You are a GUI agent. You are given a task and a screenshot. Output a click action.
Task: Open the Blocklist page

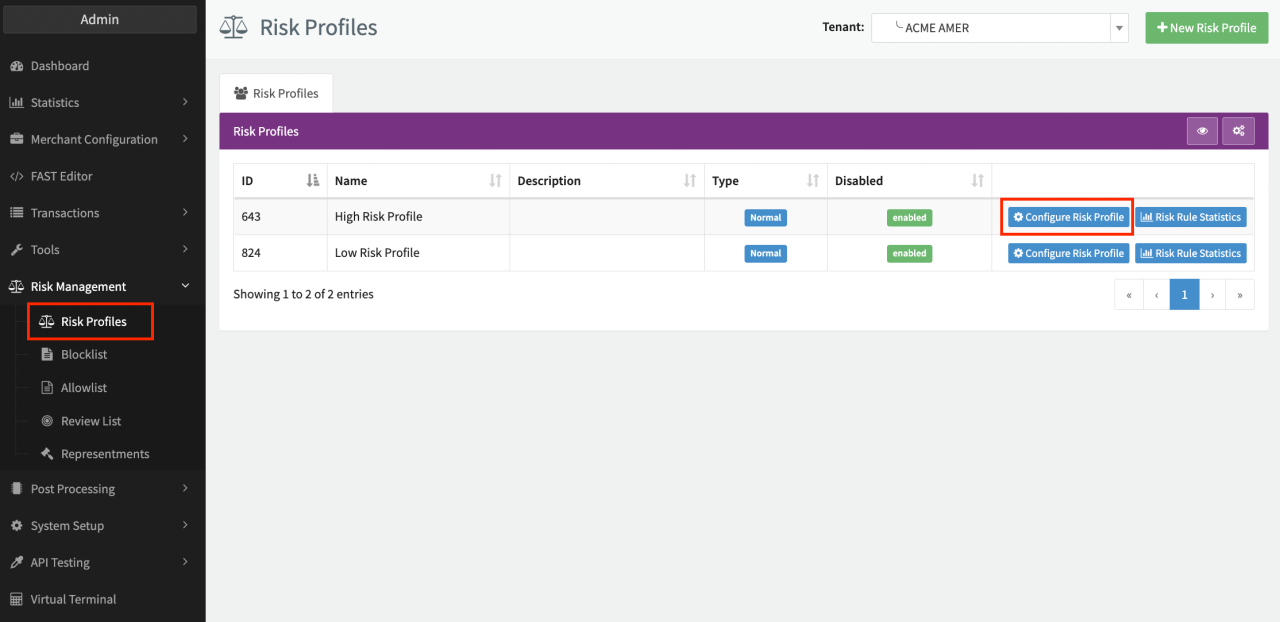point(83,355)
